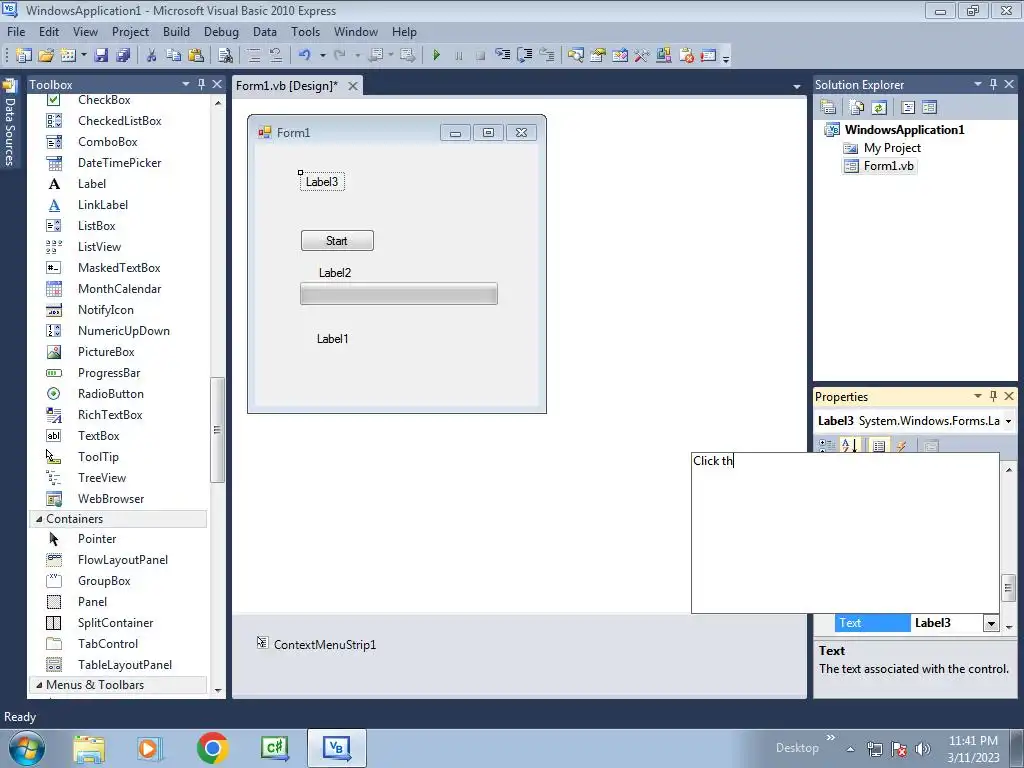The image size is (1024, 768).
Task: Pin the Solution Explorer panel
Action: click(993, 84)
